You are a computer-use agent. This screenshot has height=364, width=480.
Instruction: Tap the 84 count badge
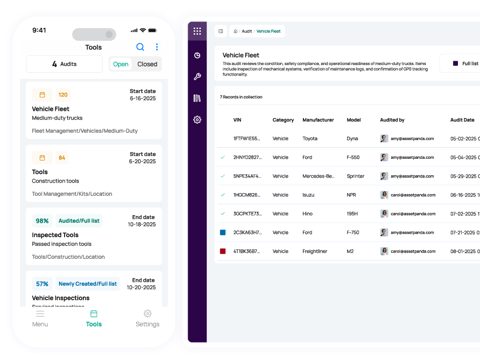(62, 158)
